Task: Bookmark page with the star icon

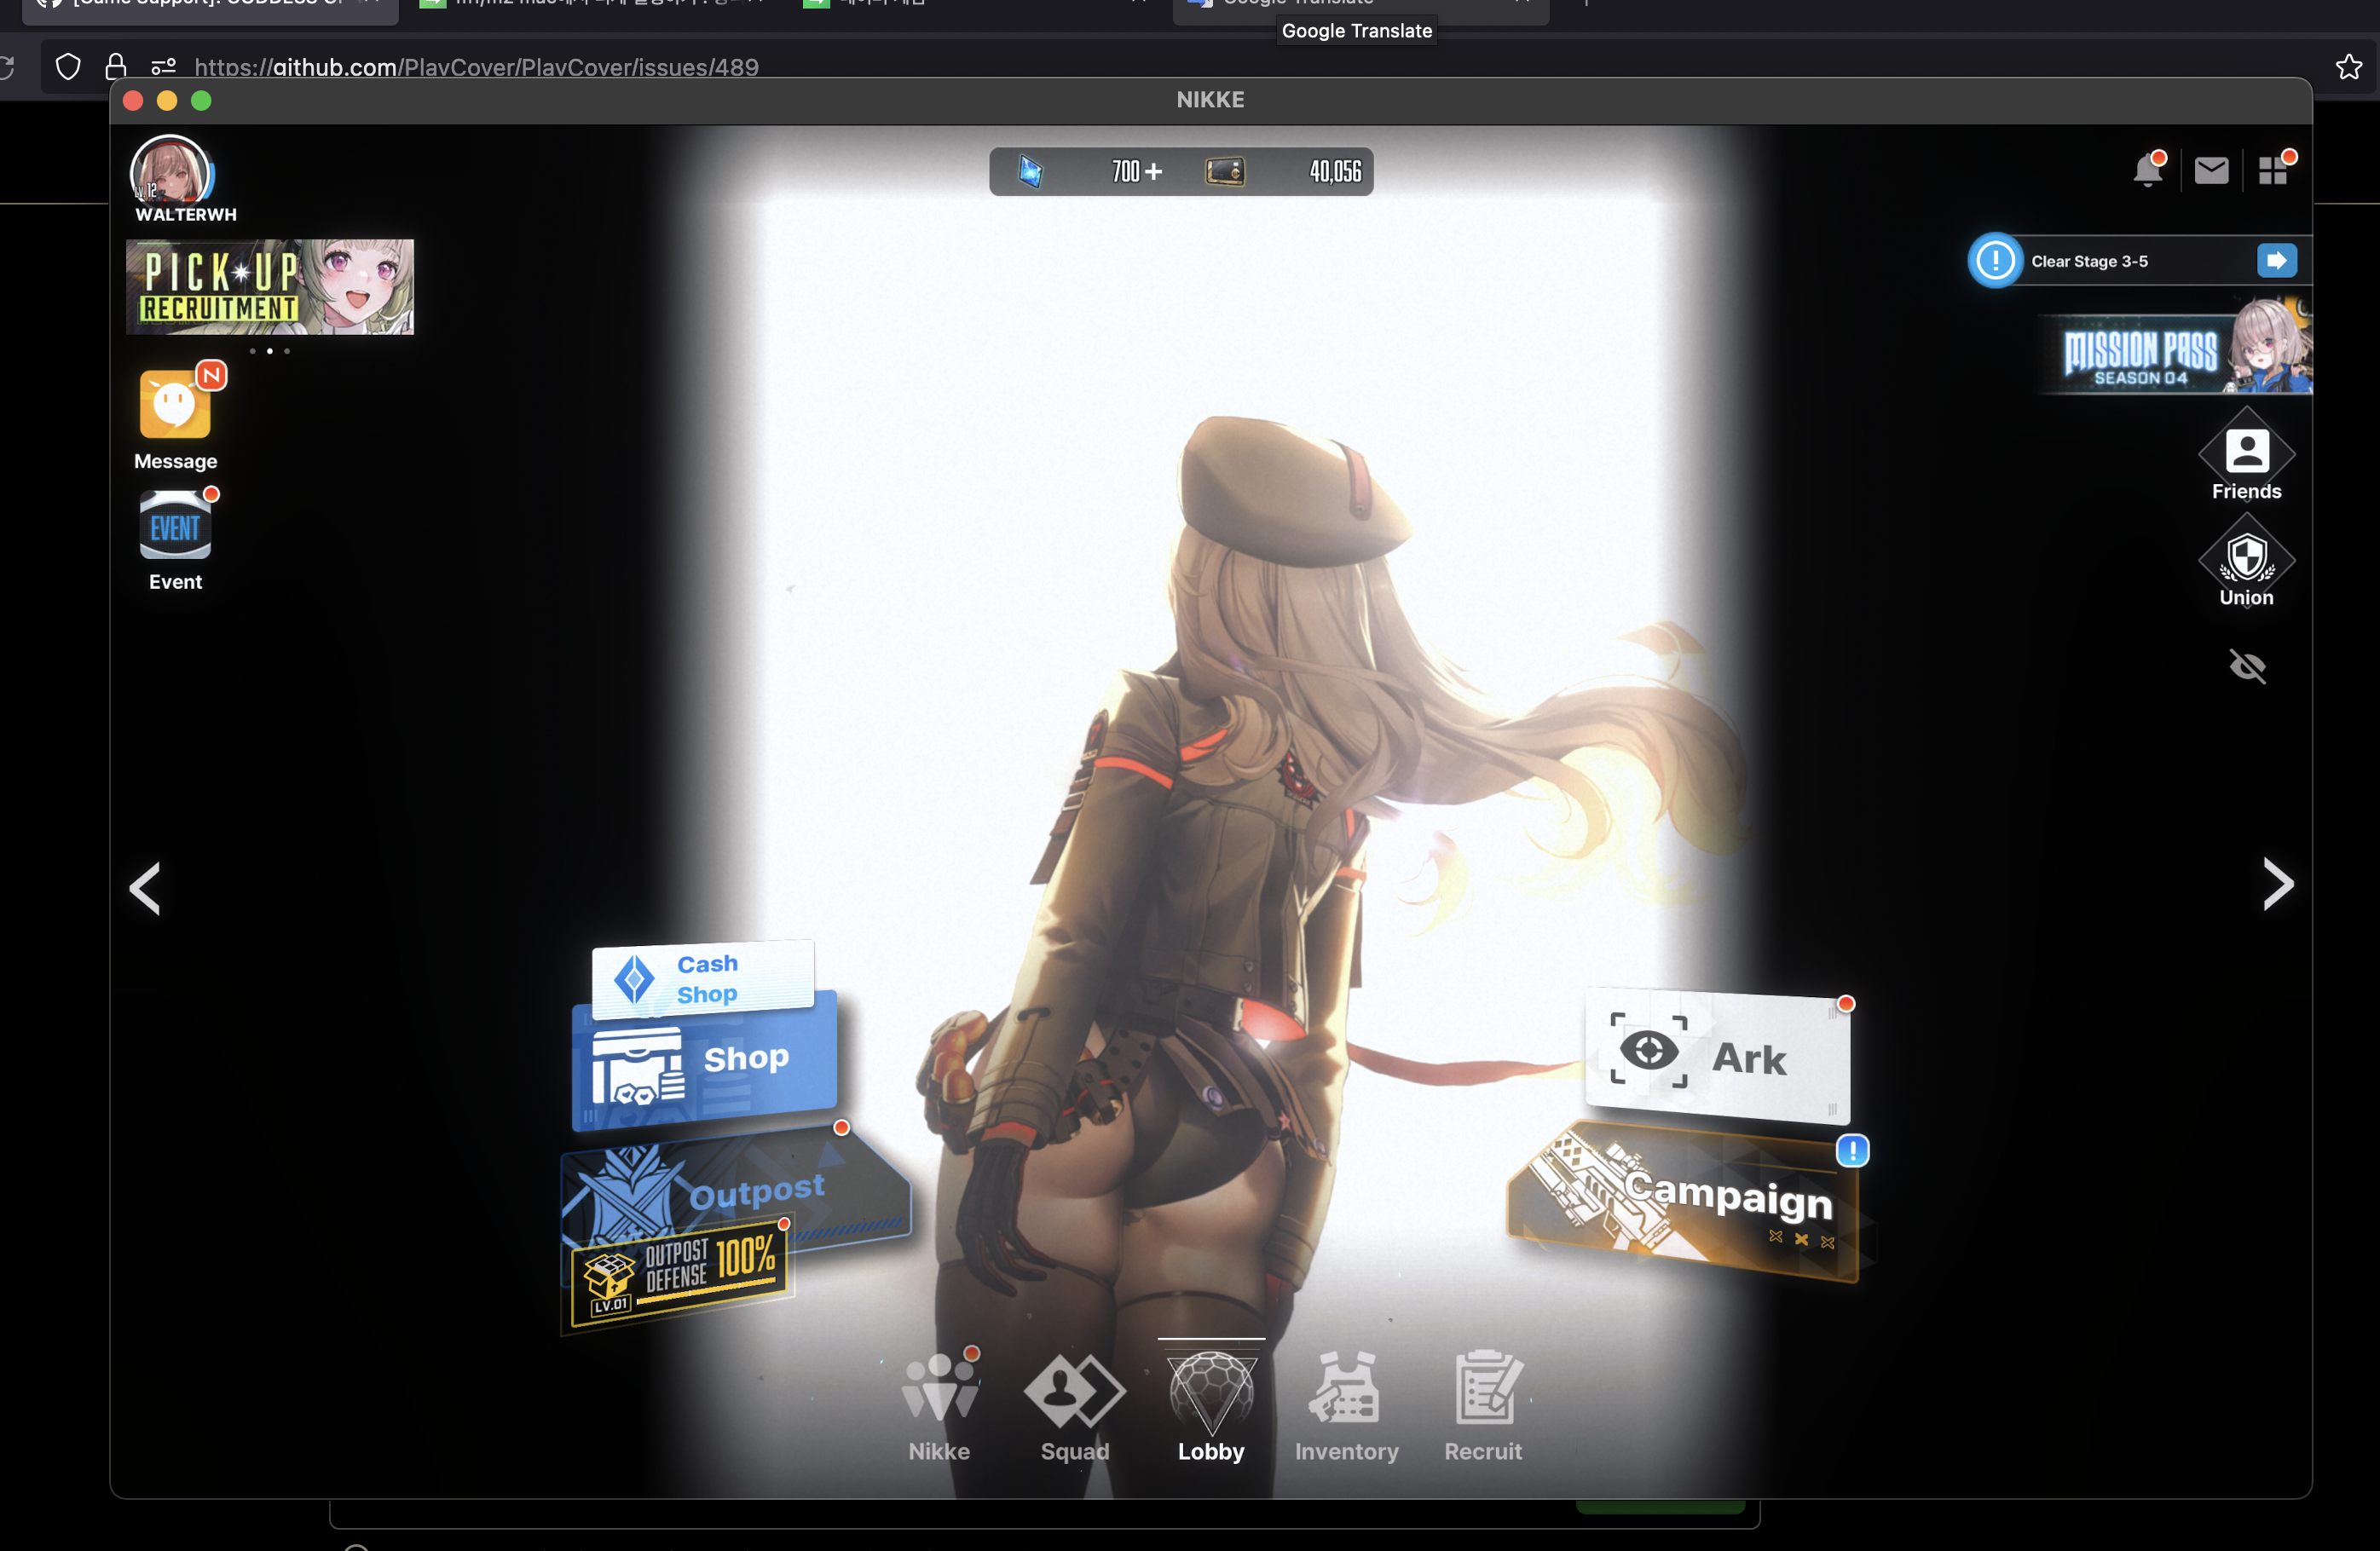Action: coord(2348,67)
